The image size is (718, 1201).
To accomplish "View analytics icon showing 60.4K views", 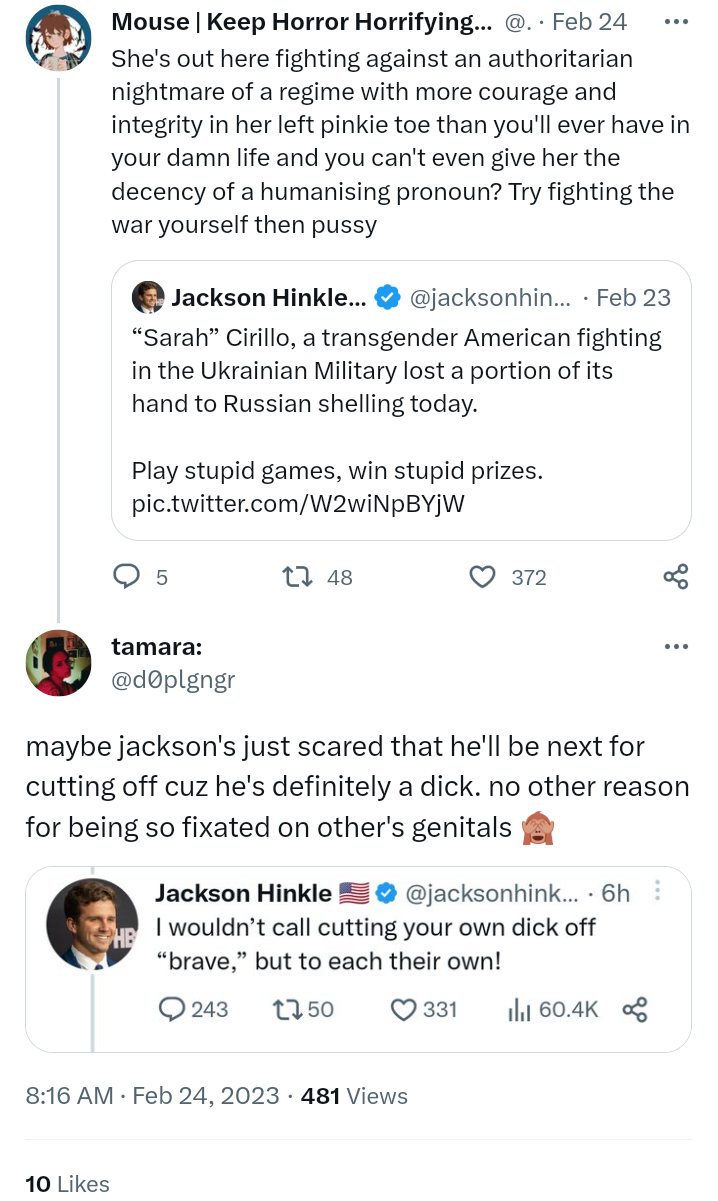I will coord(520,1009).
